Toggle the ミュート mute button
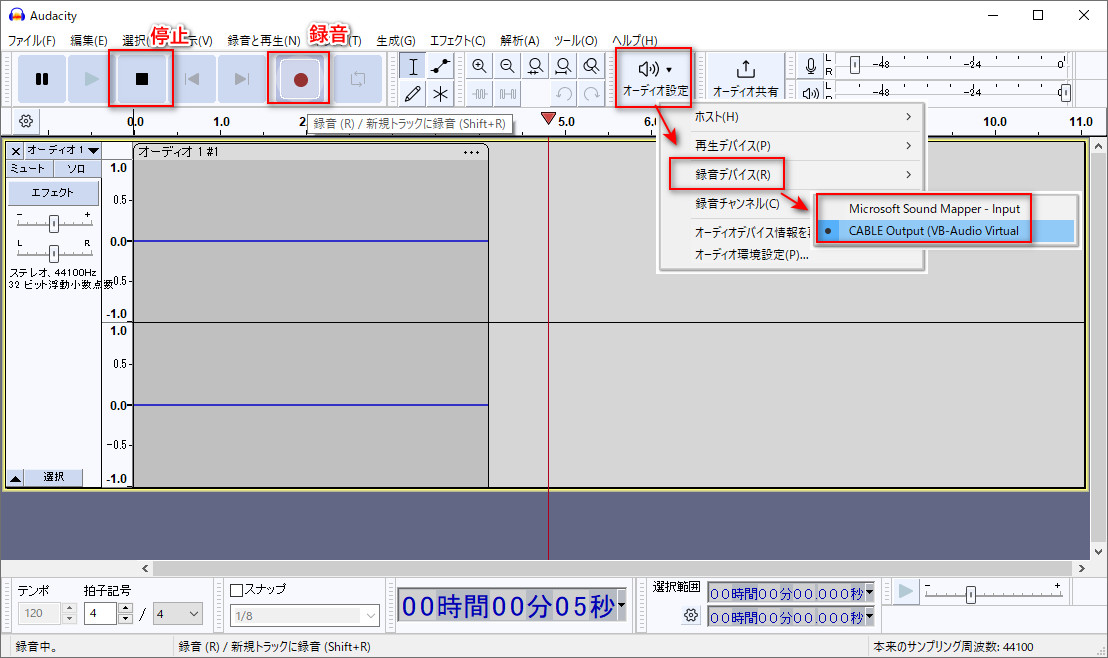The width and height of the screenshot is (1108, 658). point(29,169)
